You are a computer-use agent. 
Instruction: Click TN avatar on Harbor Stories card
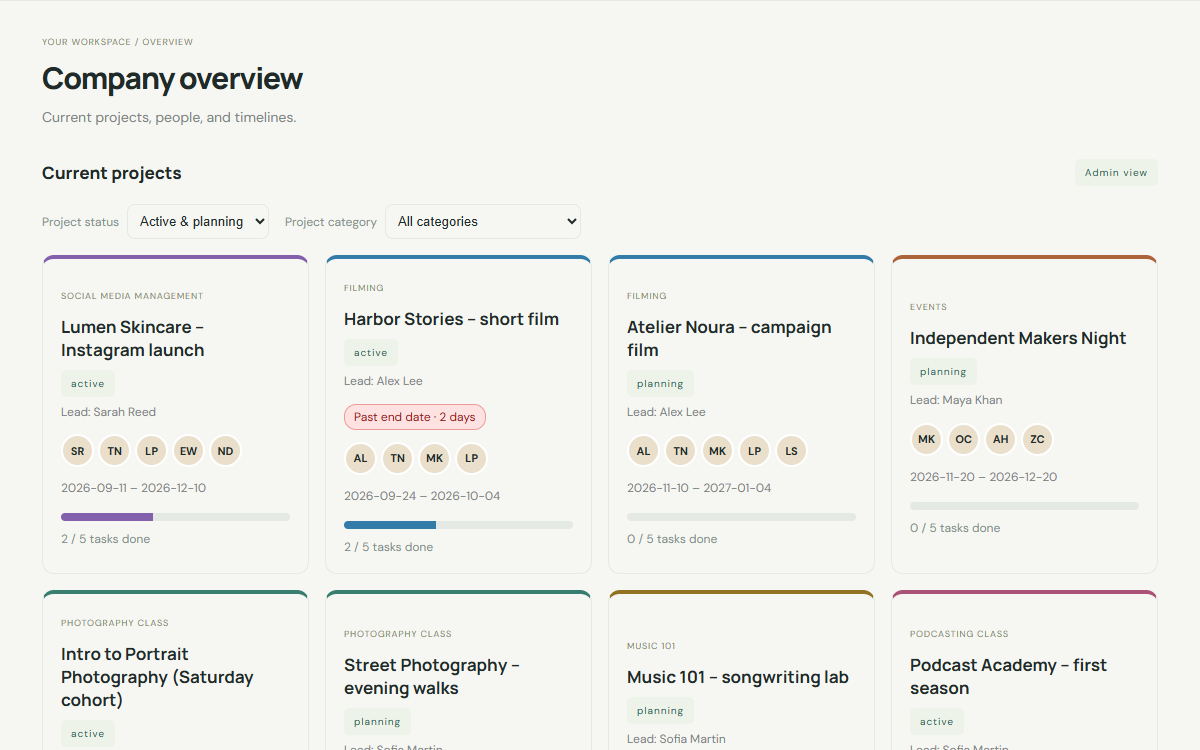398,459
